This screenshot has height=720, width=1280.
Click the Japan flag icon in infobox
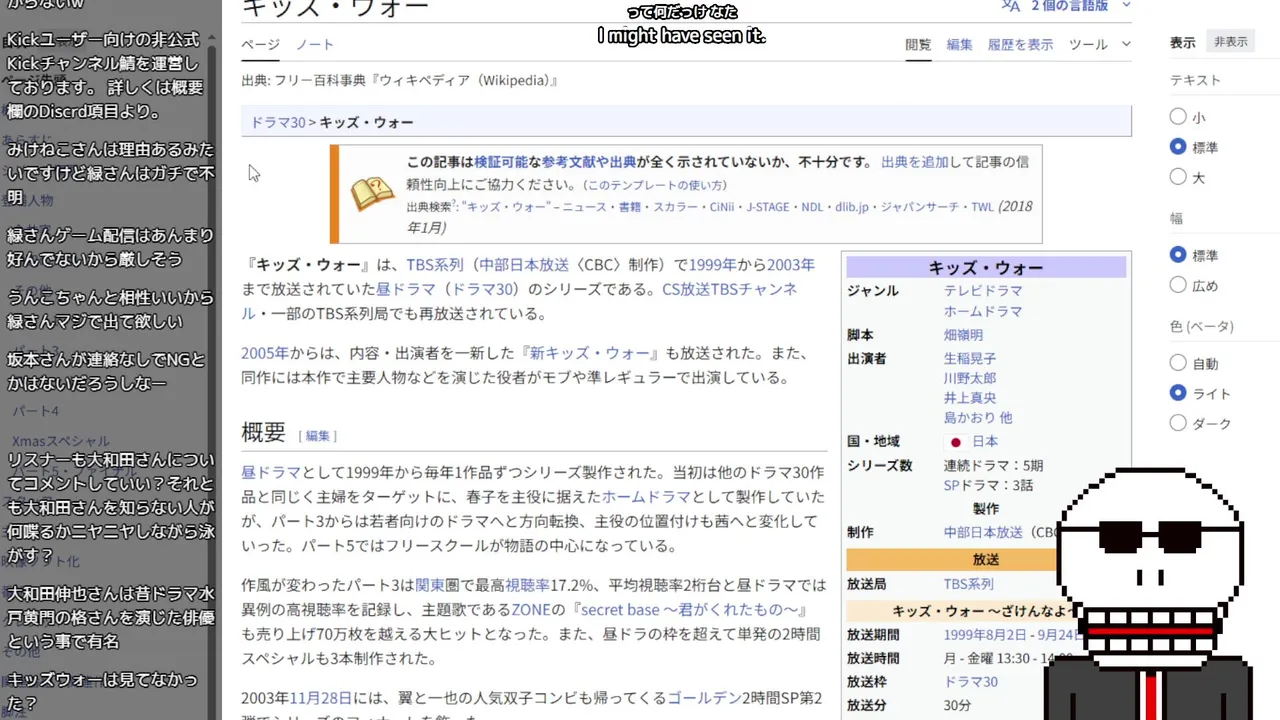click(x=955, y=442)
